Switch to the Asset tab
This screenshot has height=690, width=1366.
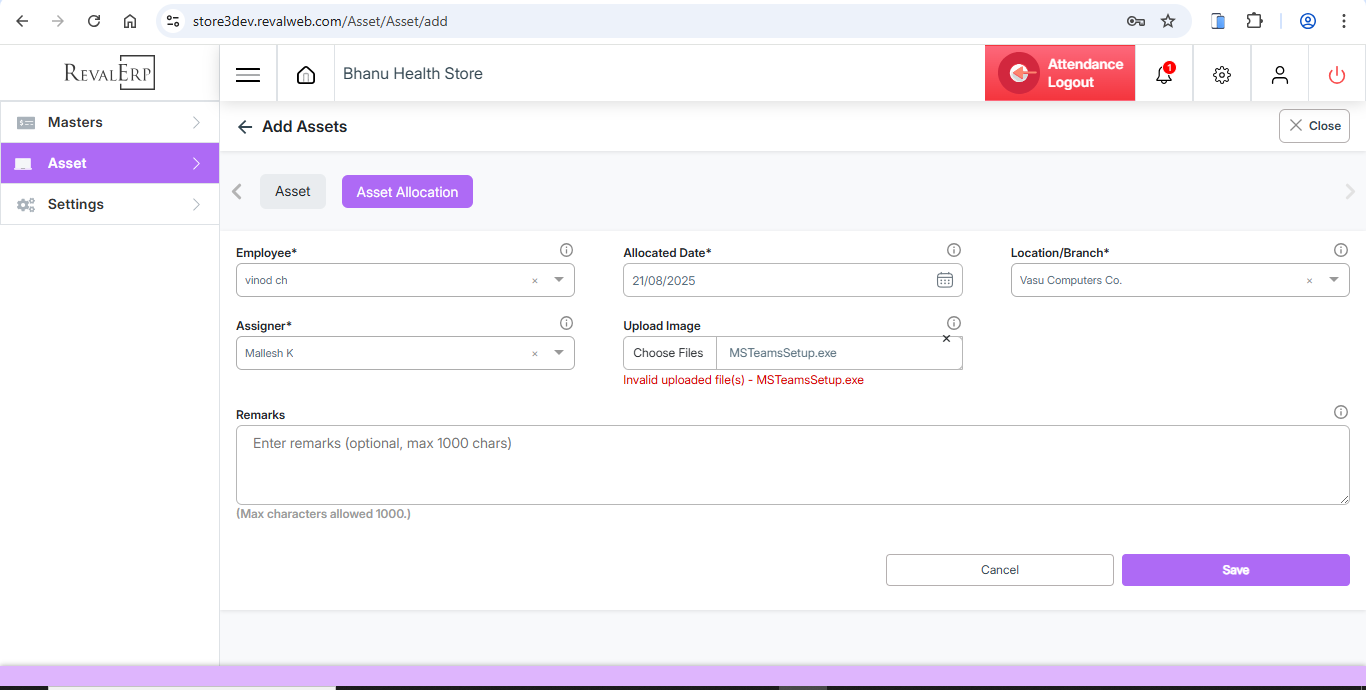coord(293,192)
